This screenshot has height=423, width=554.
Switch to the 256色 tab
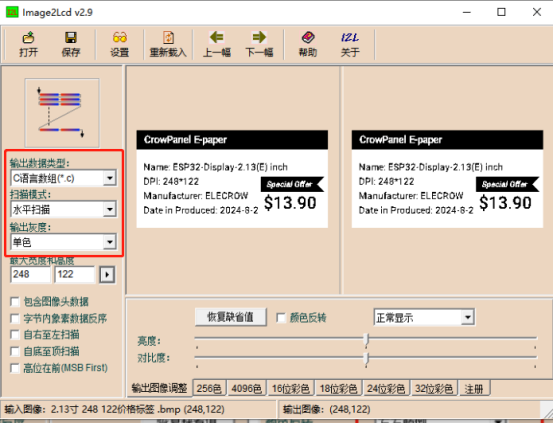209,388
